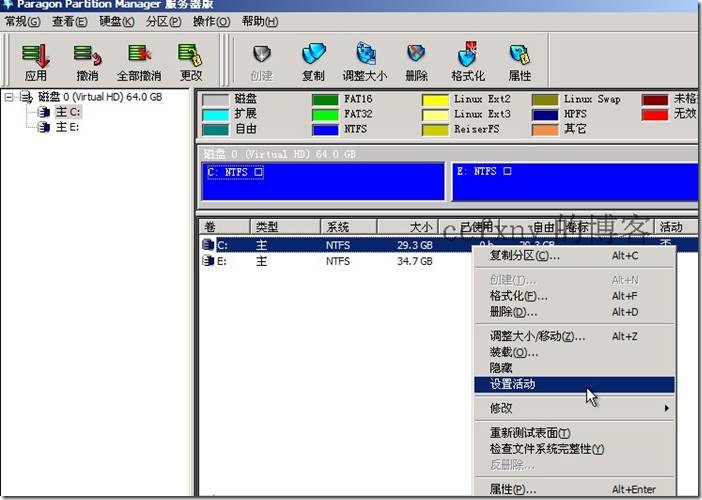Collapse the 磁盘 0 tree node
Image resolution: width=702 pixels, height=500 pixels.
pos(9,97)
